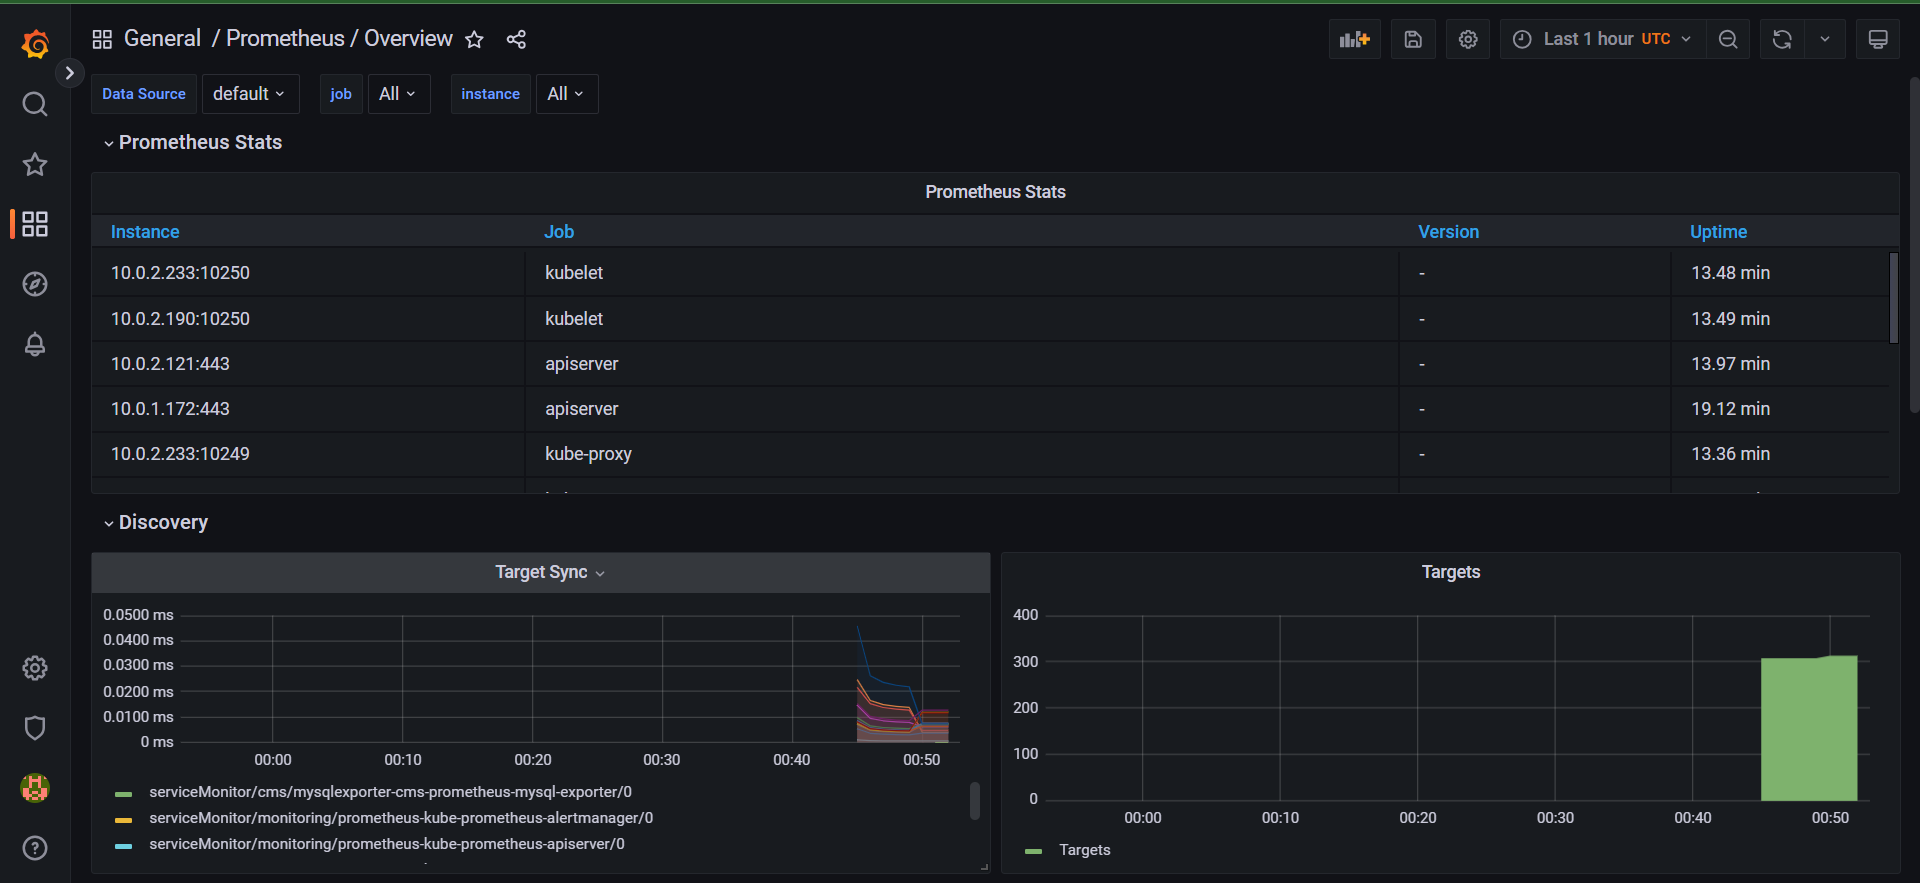This screenshot has width=1920, height=883.
Task: Open the Dashboards sidebar icon
Action: tap(35, 224)
